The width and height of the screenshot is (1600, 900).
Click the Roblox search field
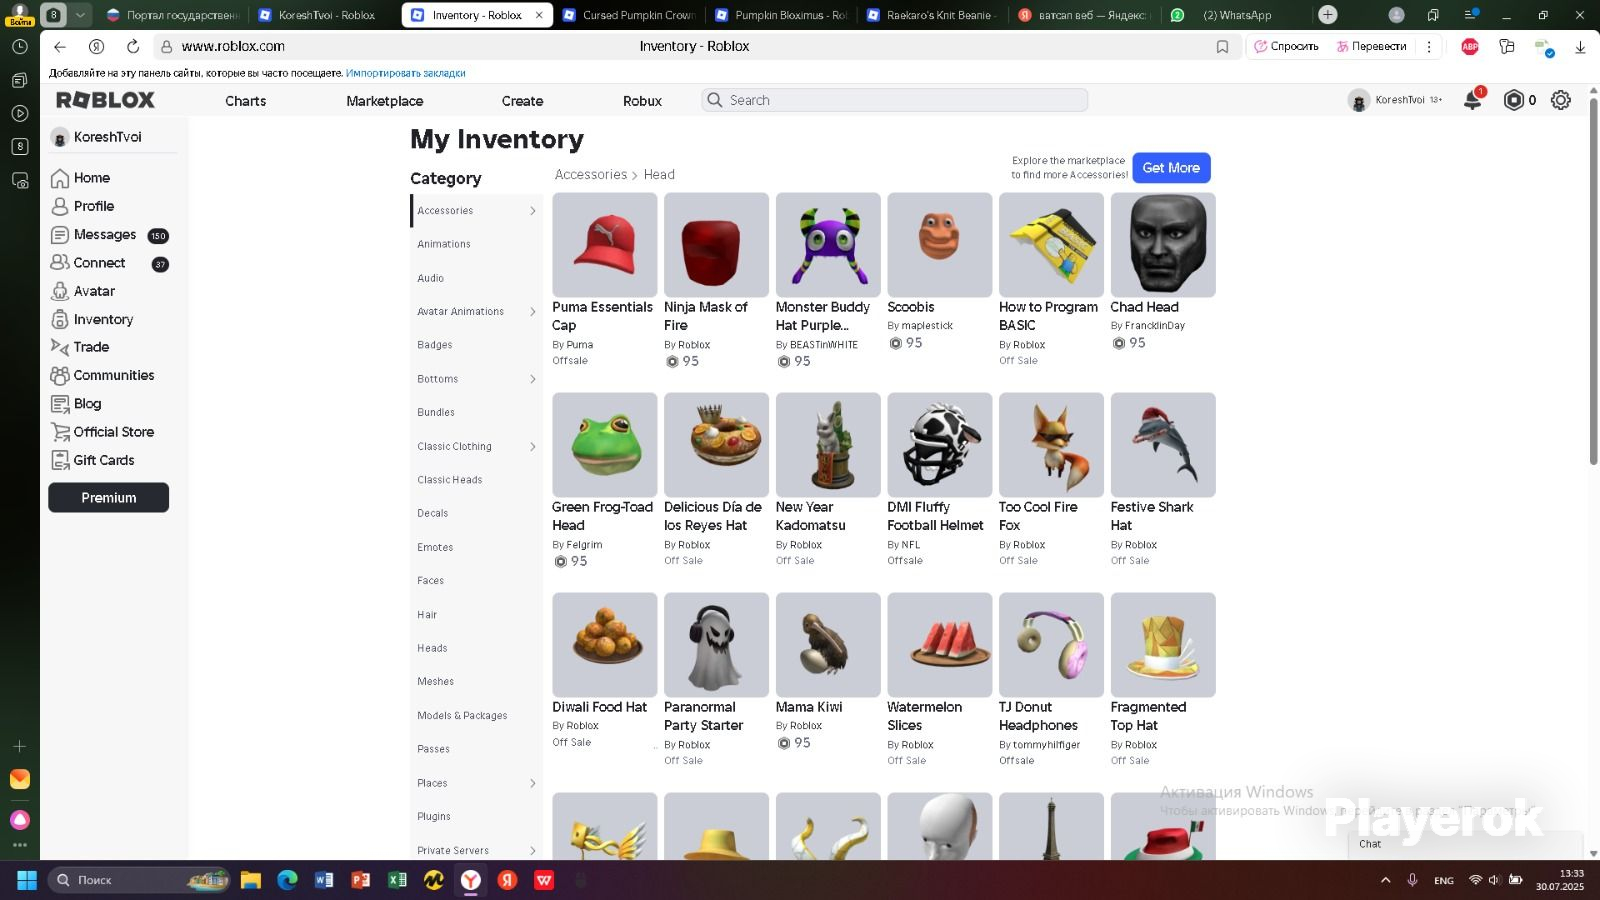pos(895,100)
